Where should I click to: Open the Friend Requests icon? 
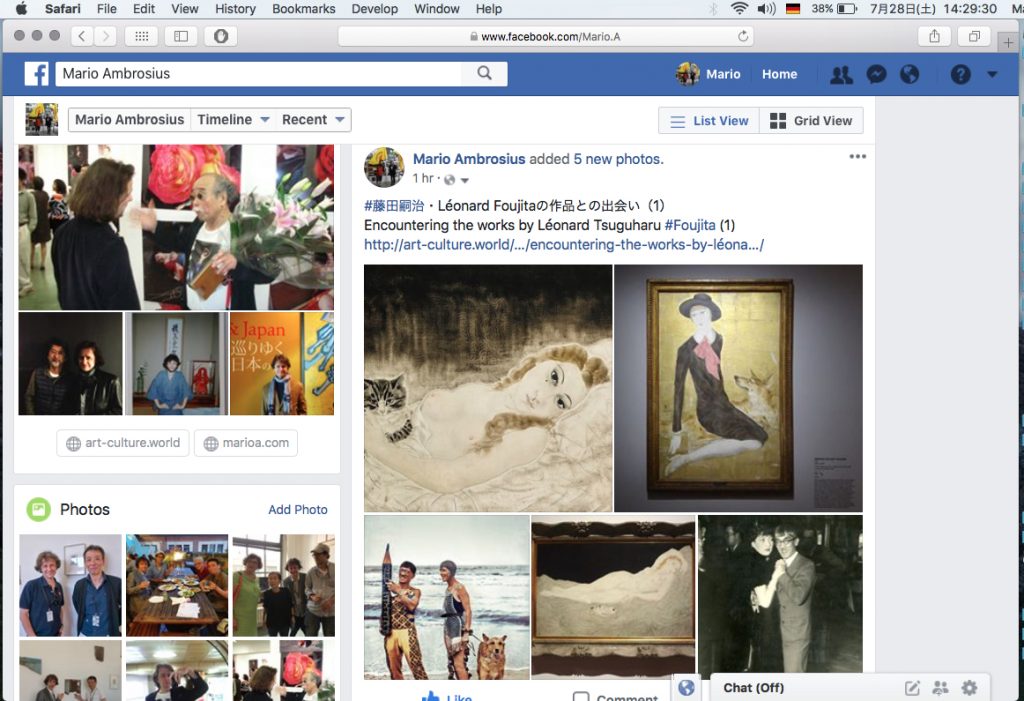841,74
